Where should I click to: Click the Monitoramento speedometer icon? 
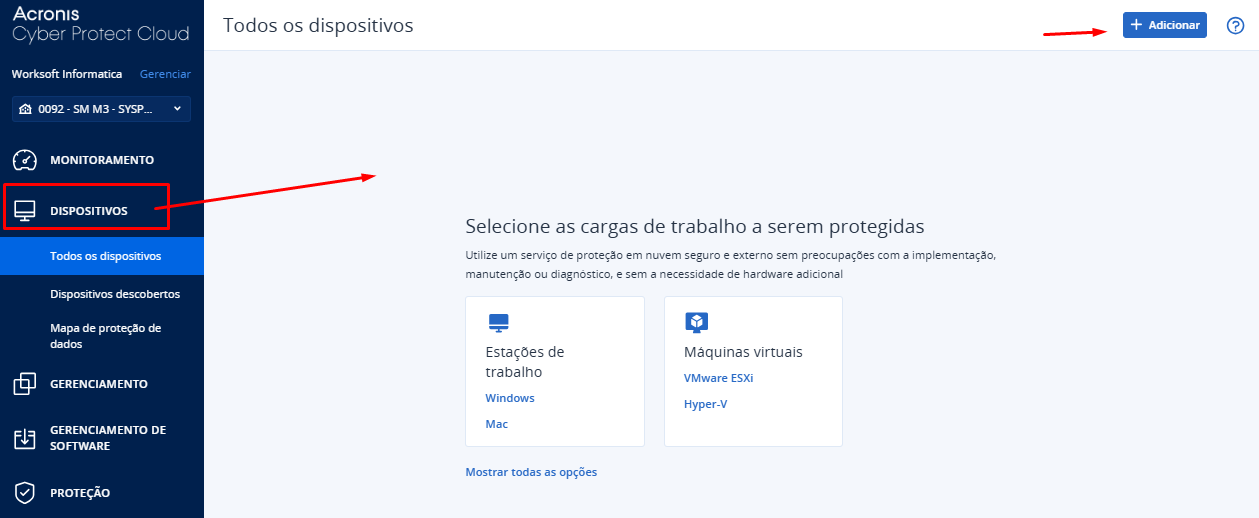tap(25, 160)
